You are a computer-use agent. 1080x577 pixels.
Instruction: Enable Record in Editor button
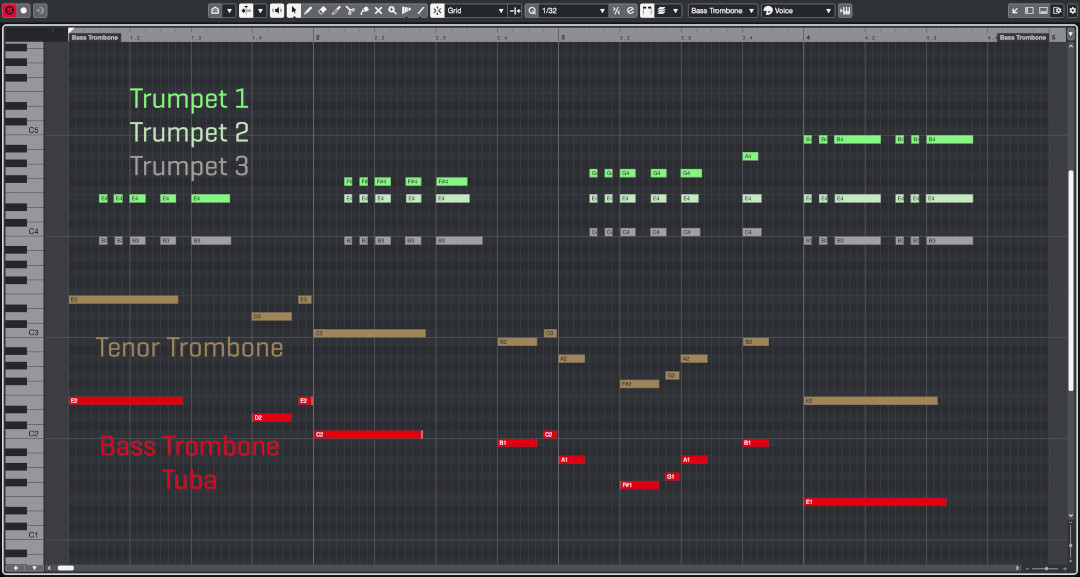point(24,10)
